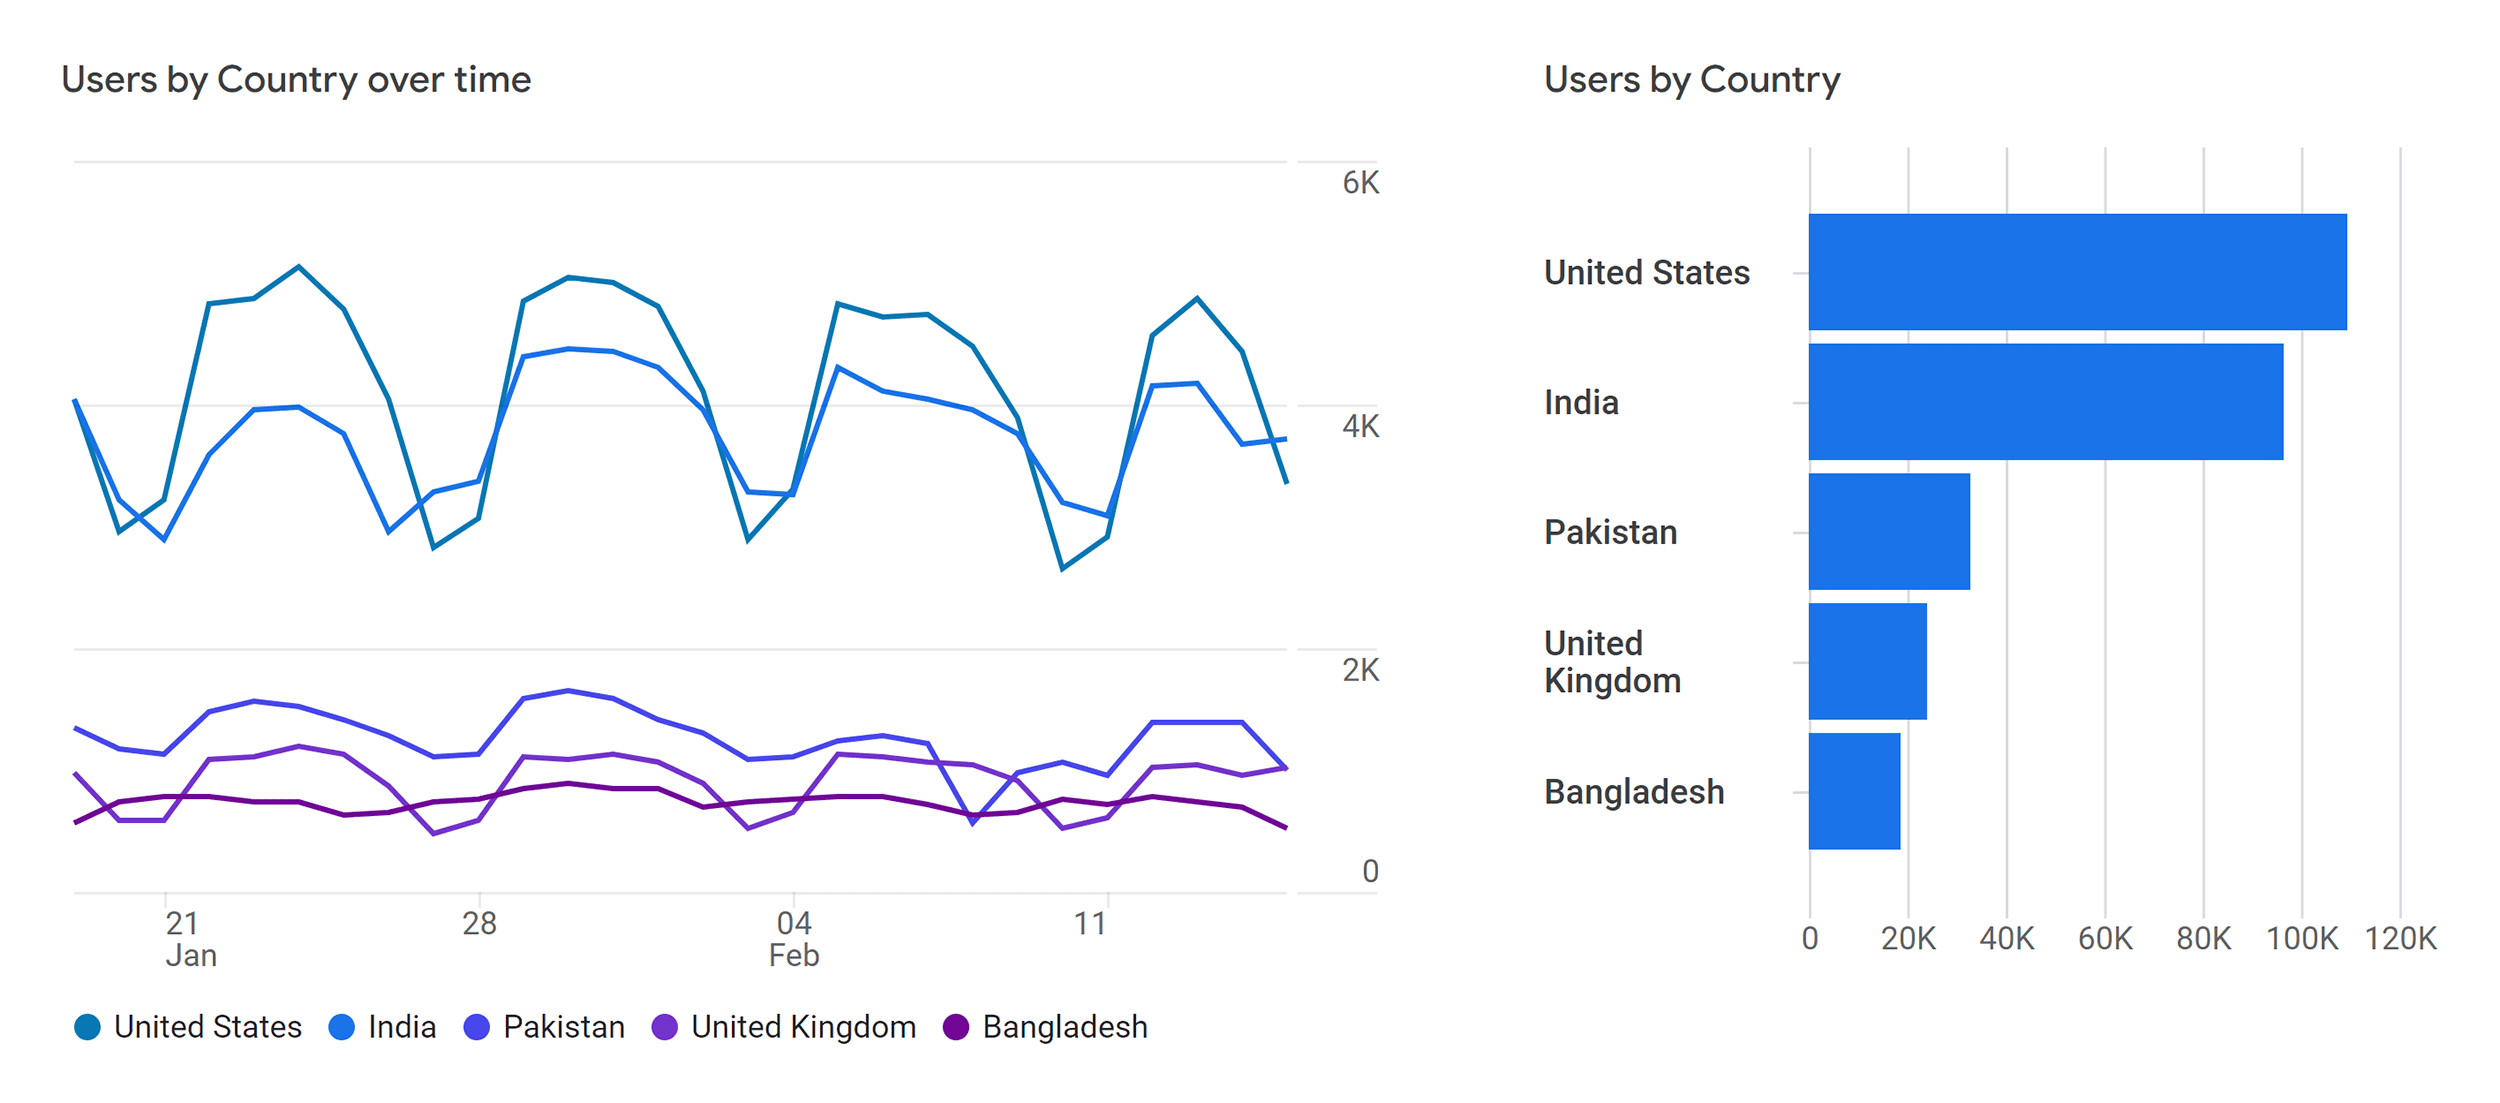Toggle the United States legend label

(x=208, y=1027)
